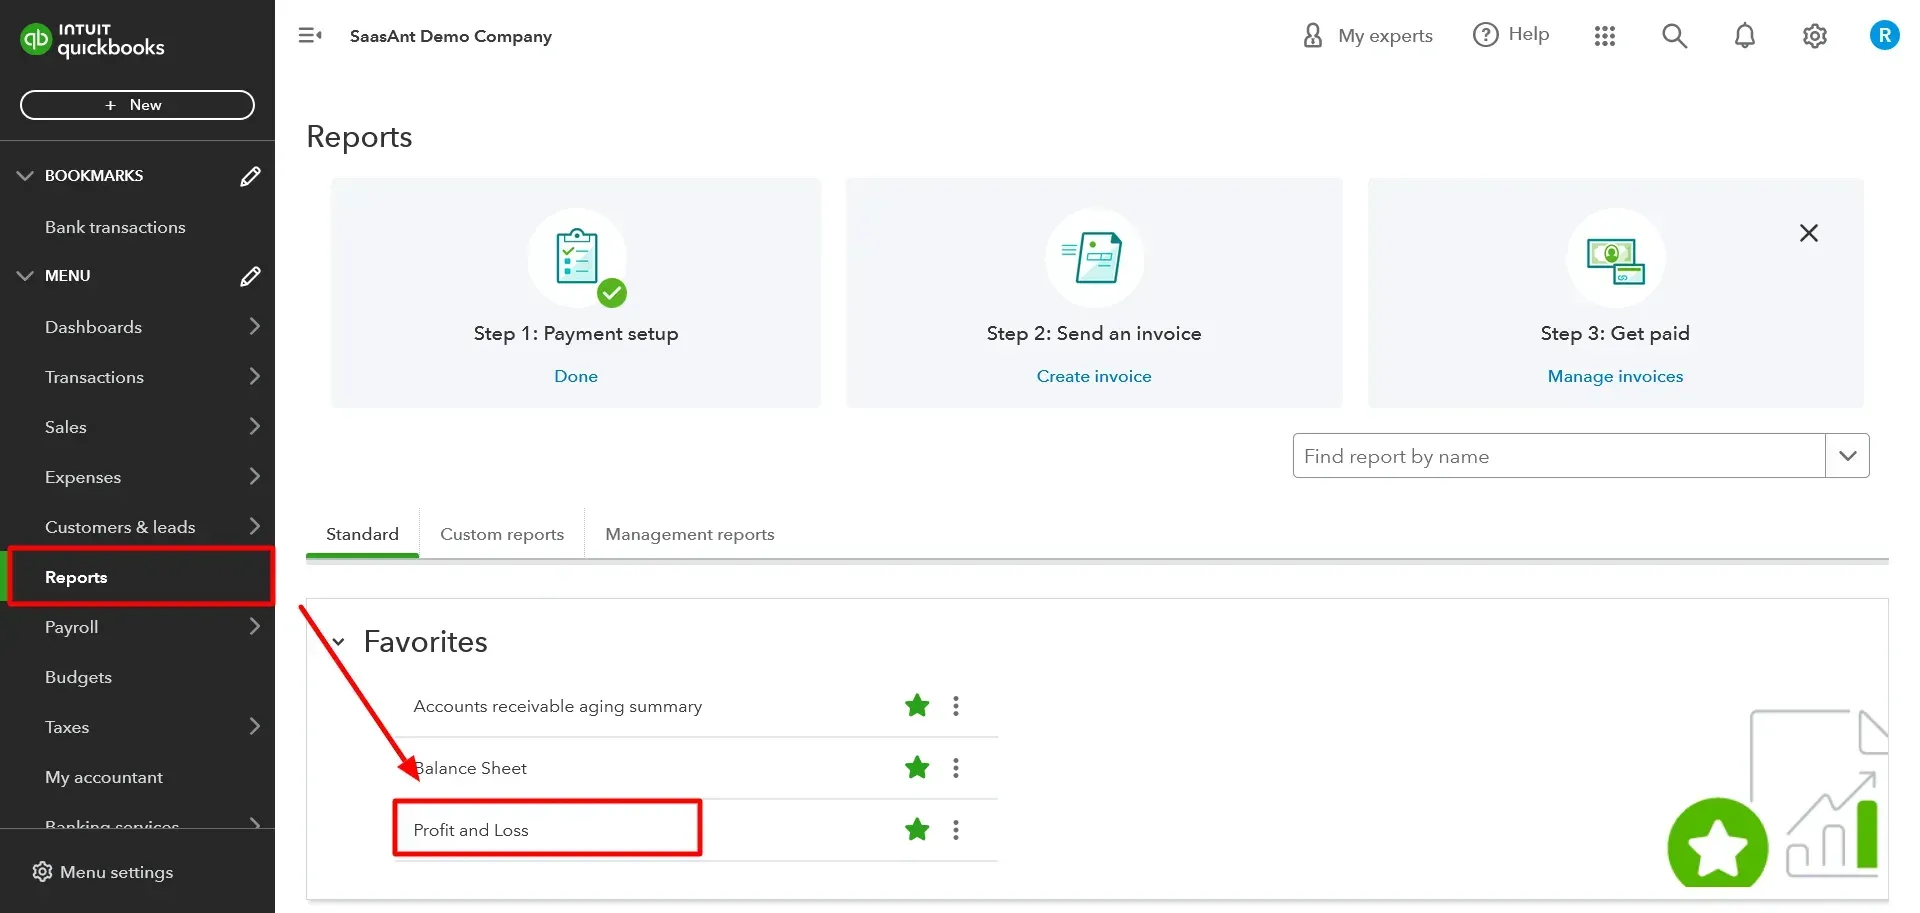Screen dimensions: 1920x913
Task: Open Transactions in the sidebar
Action: 94,377
